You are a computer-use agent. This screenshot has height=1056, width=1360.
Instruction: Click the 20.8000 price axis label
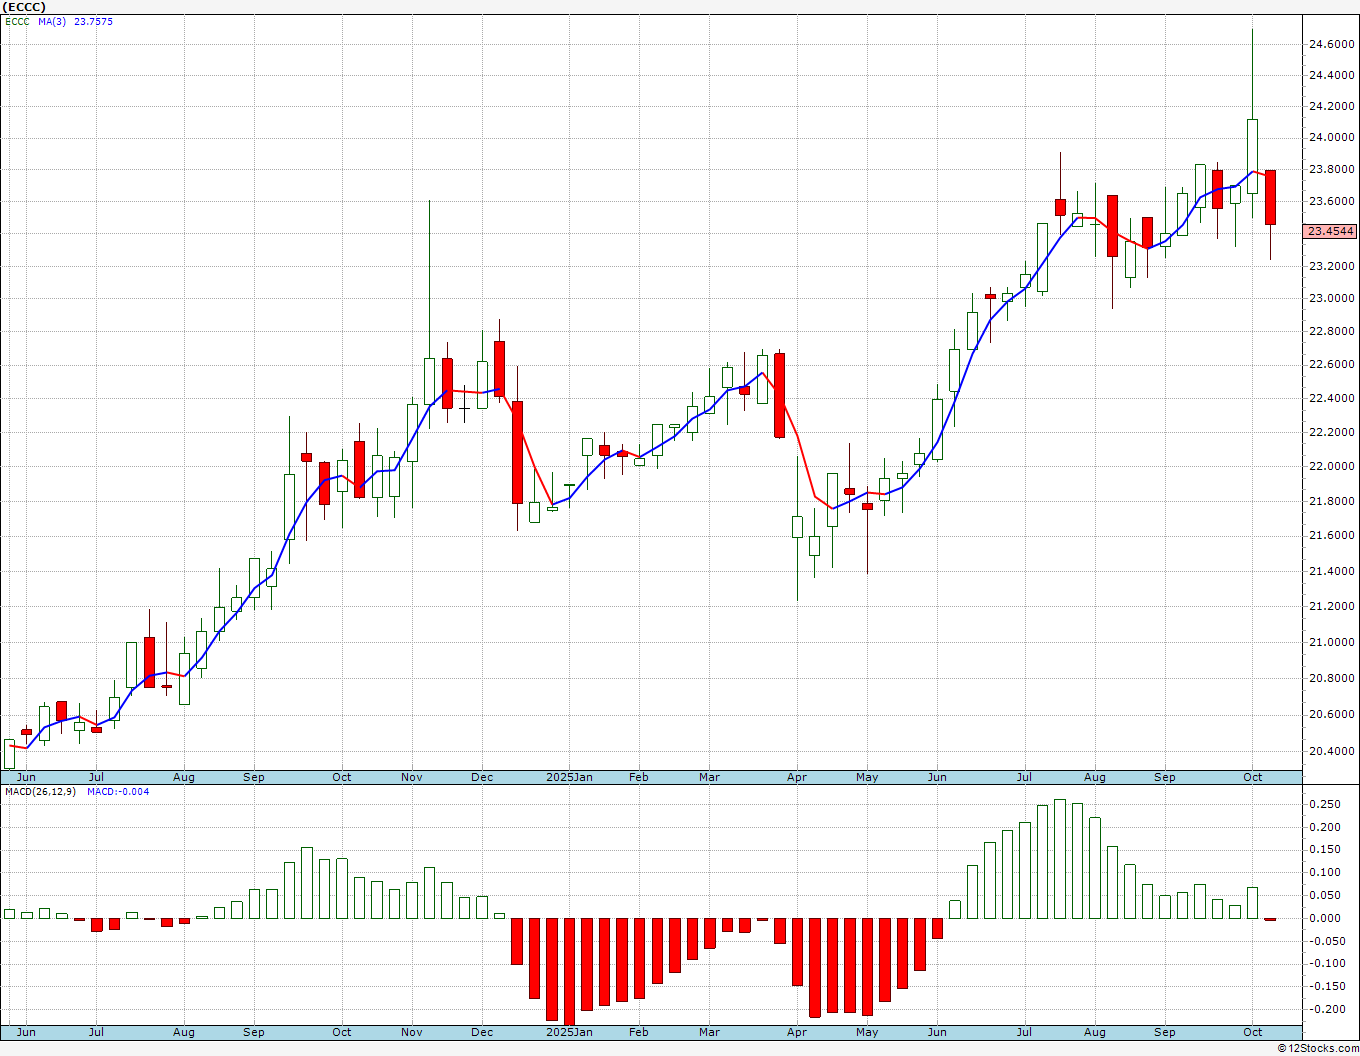pos(1331,678)
